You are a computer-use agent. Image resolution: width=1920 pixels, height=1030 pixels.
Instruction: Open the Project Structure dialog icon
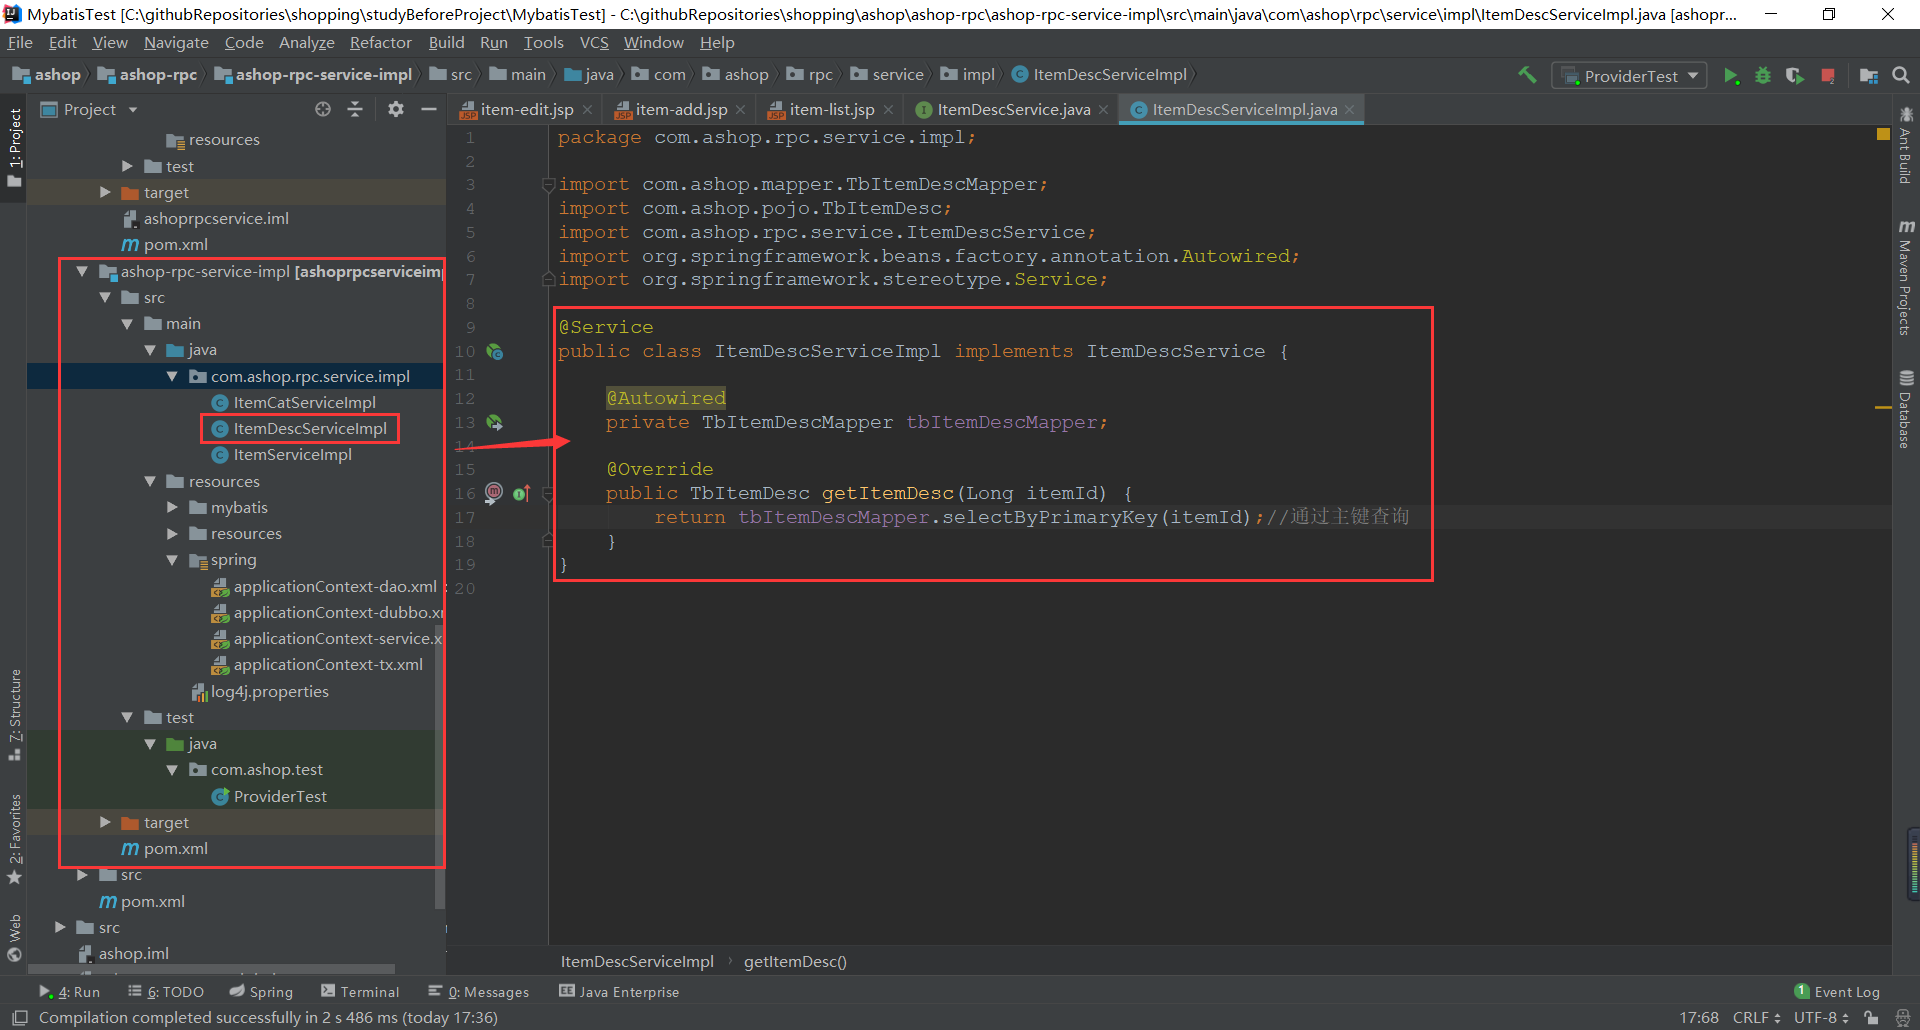(x=1868, y=76)
